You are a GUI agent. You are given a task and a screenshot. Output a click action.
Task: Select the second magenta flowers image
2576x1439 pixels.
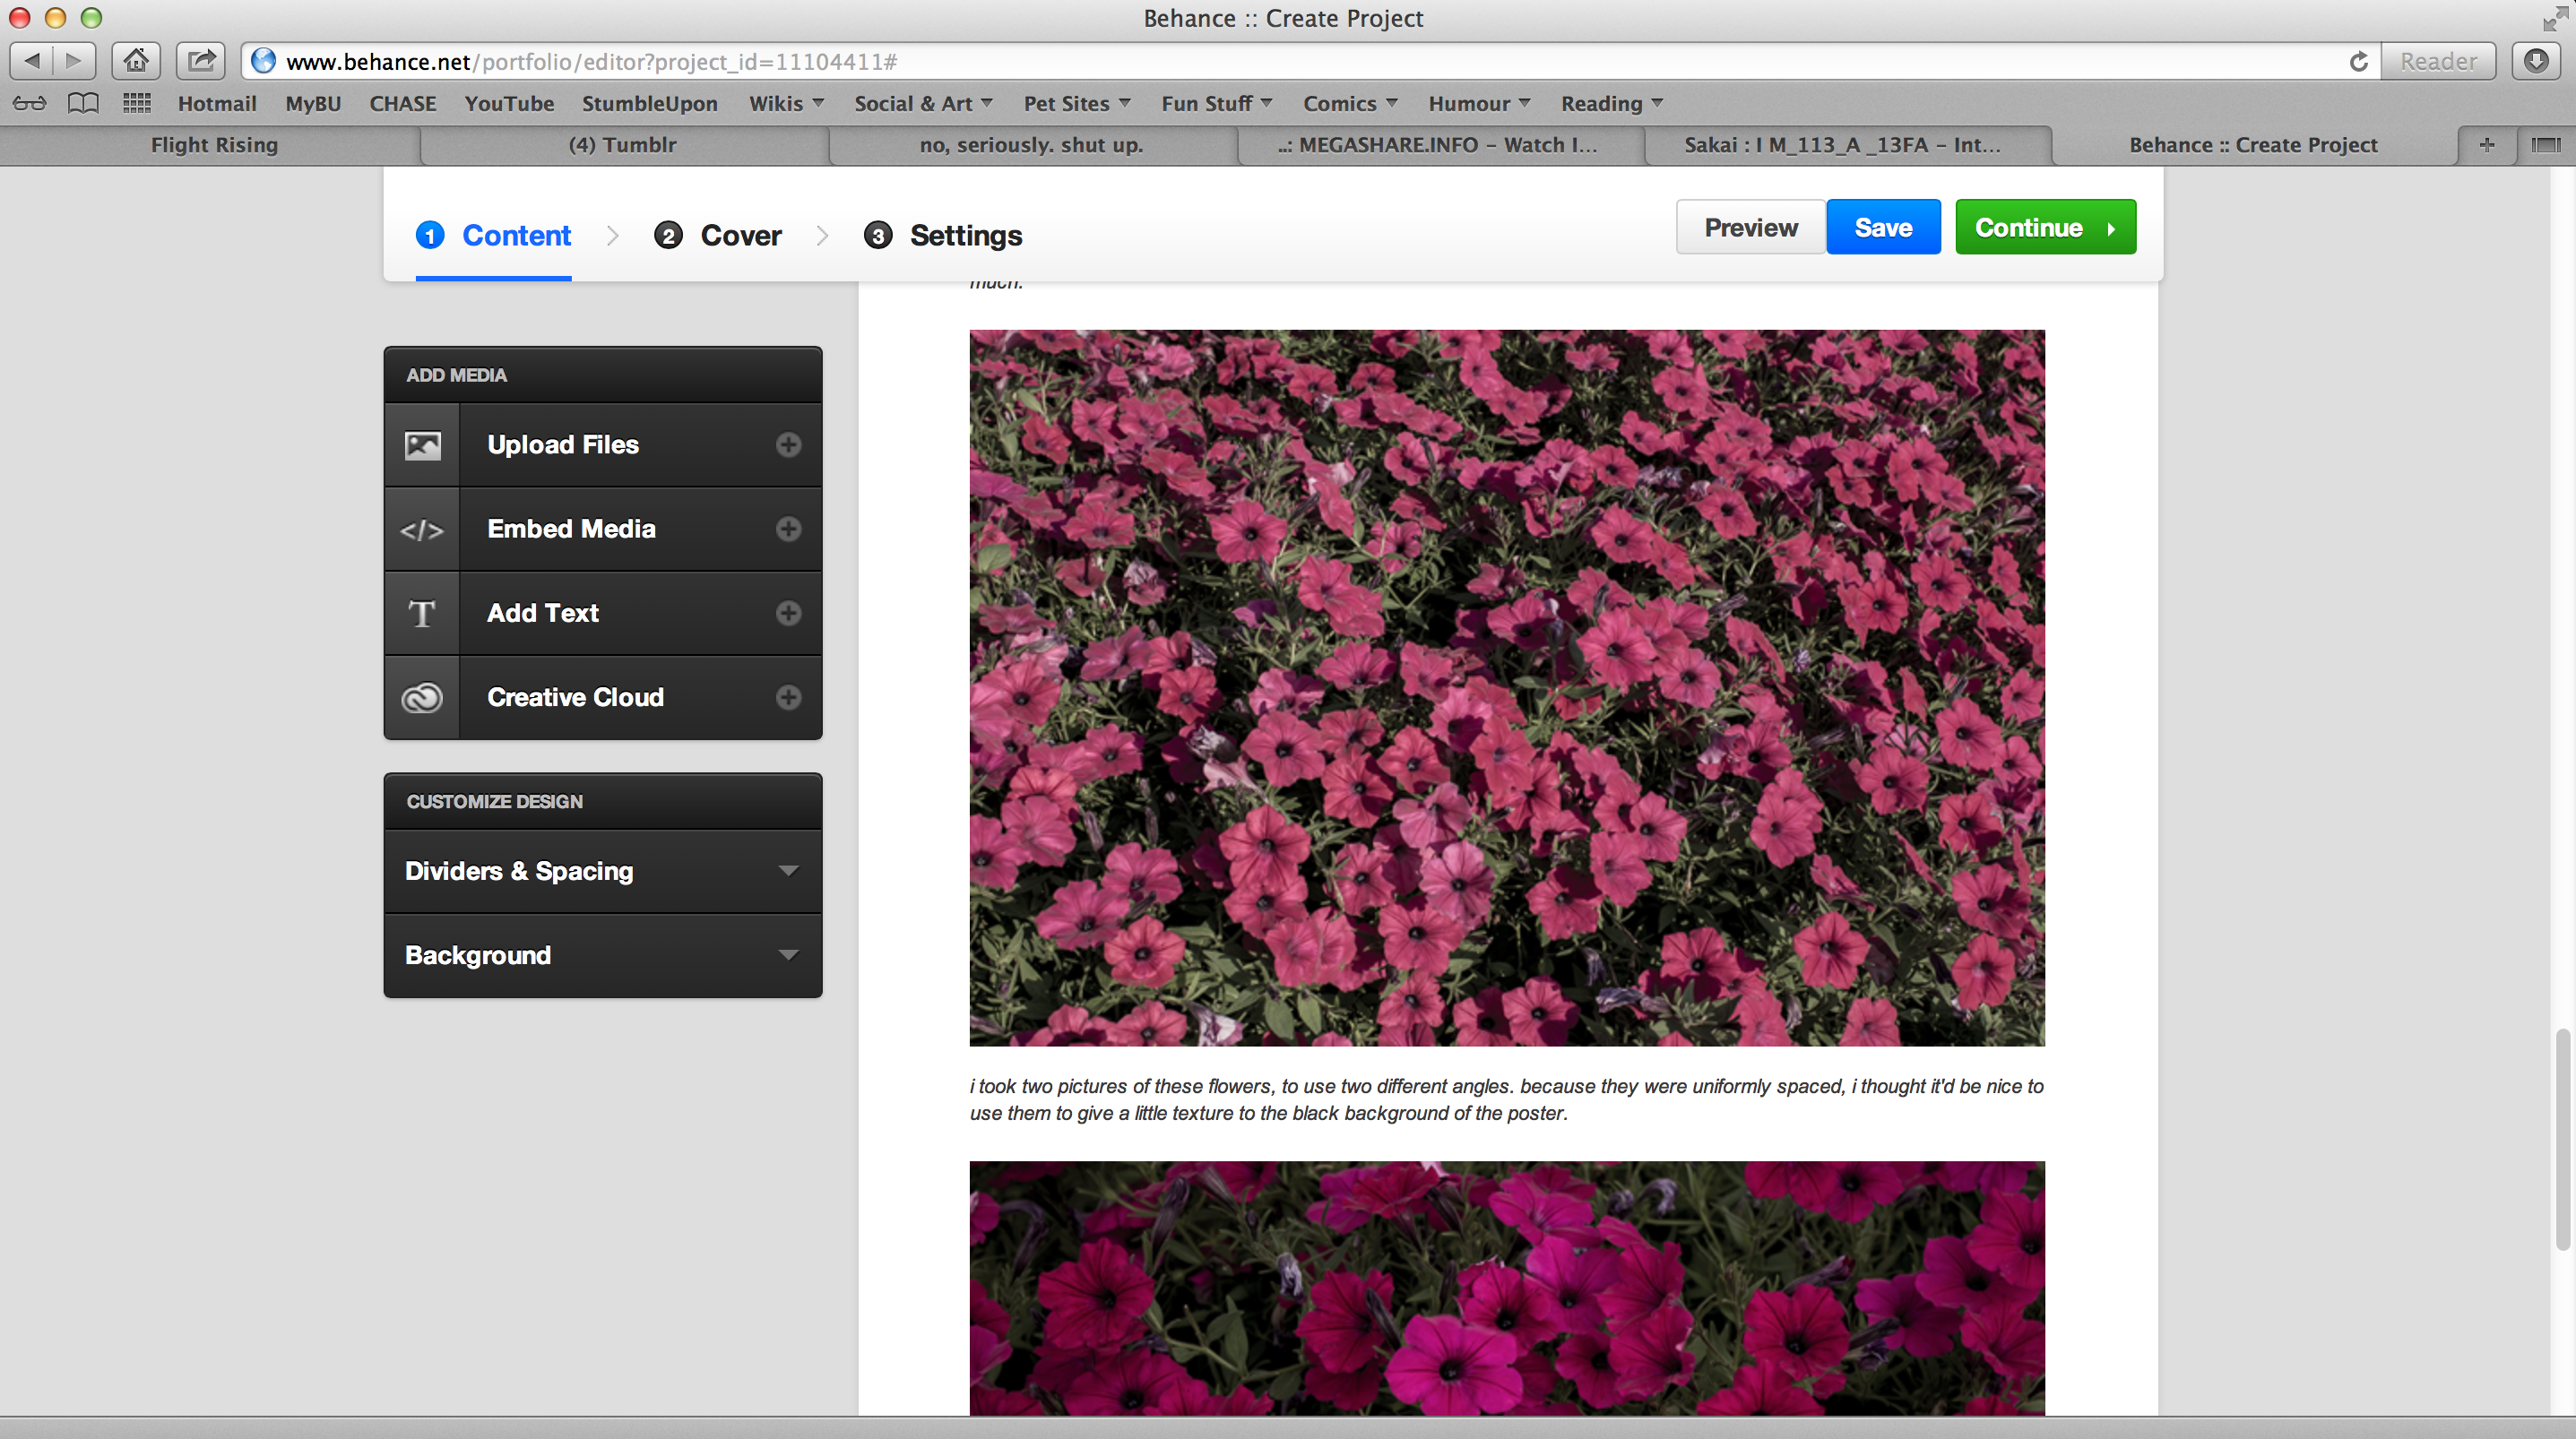[1507, 1288]
